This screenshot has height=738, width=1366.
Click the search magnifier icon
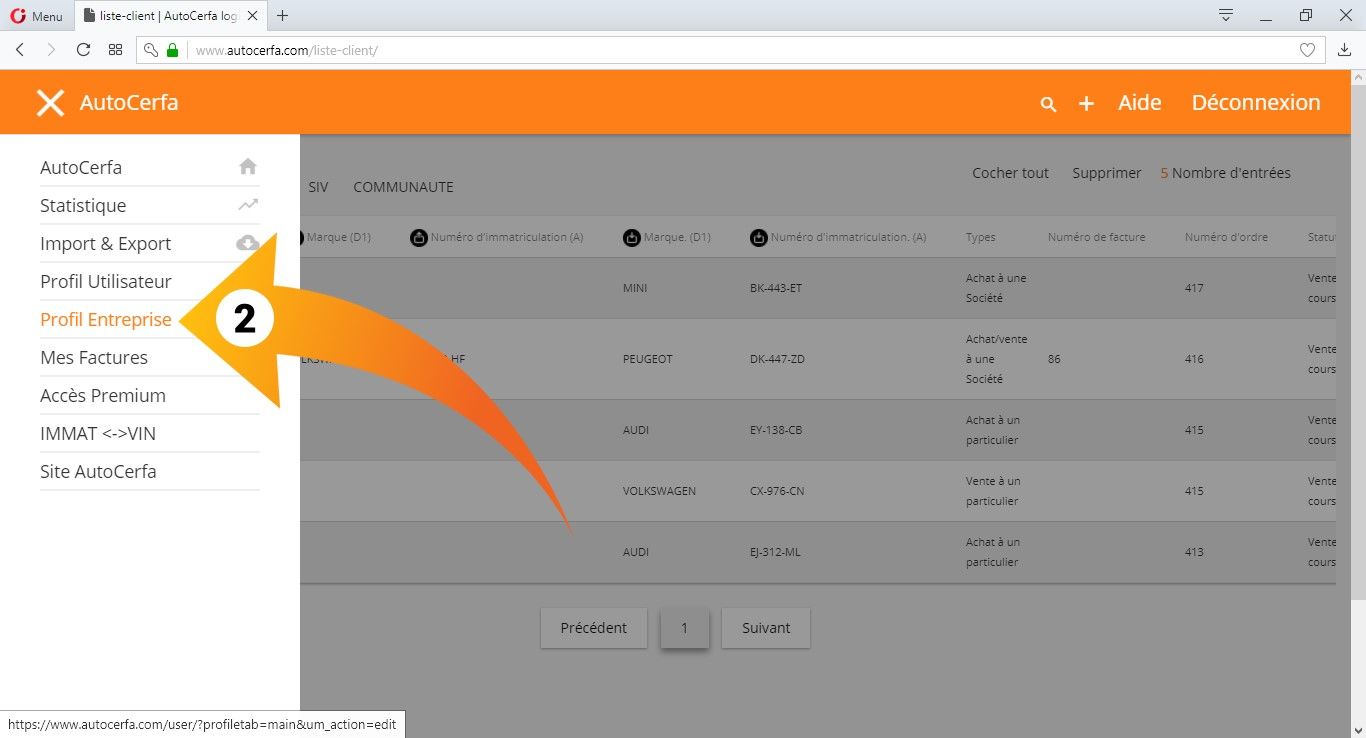pyautogui.click(x=1048, y=104)
